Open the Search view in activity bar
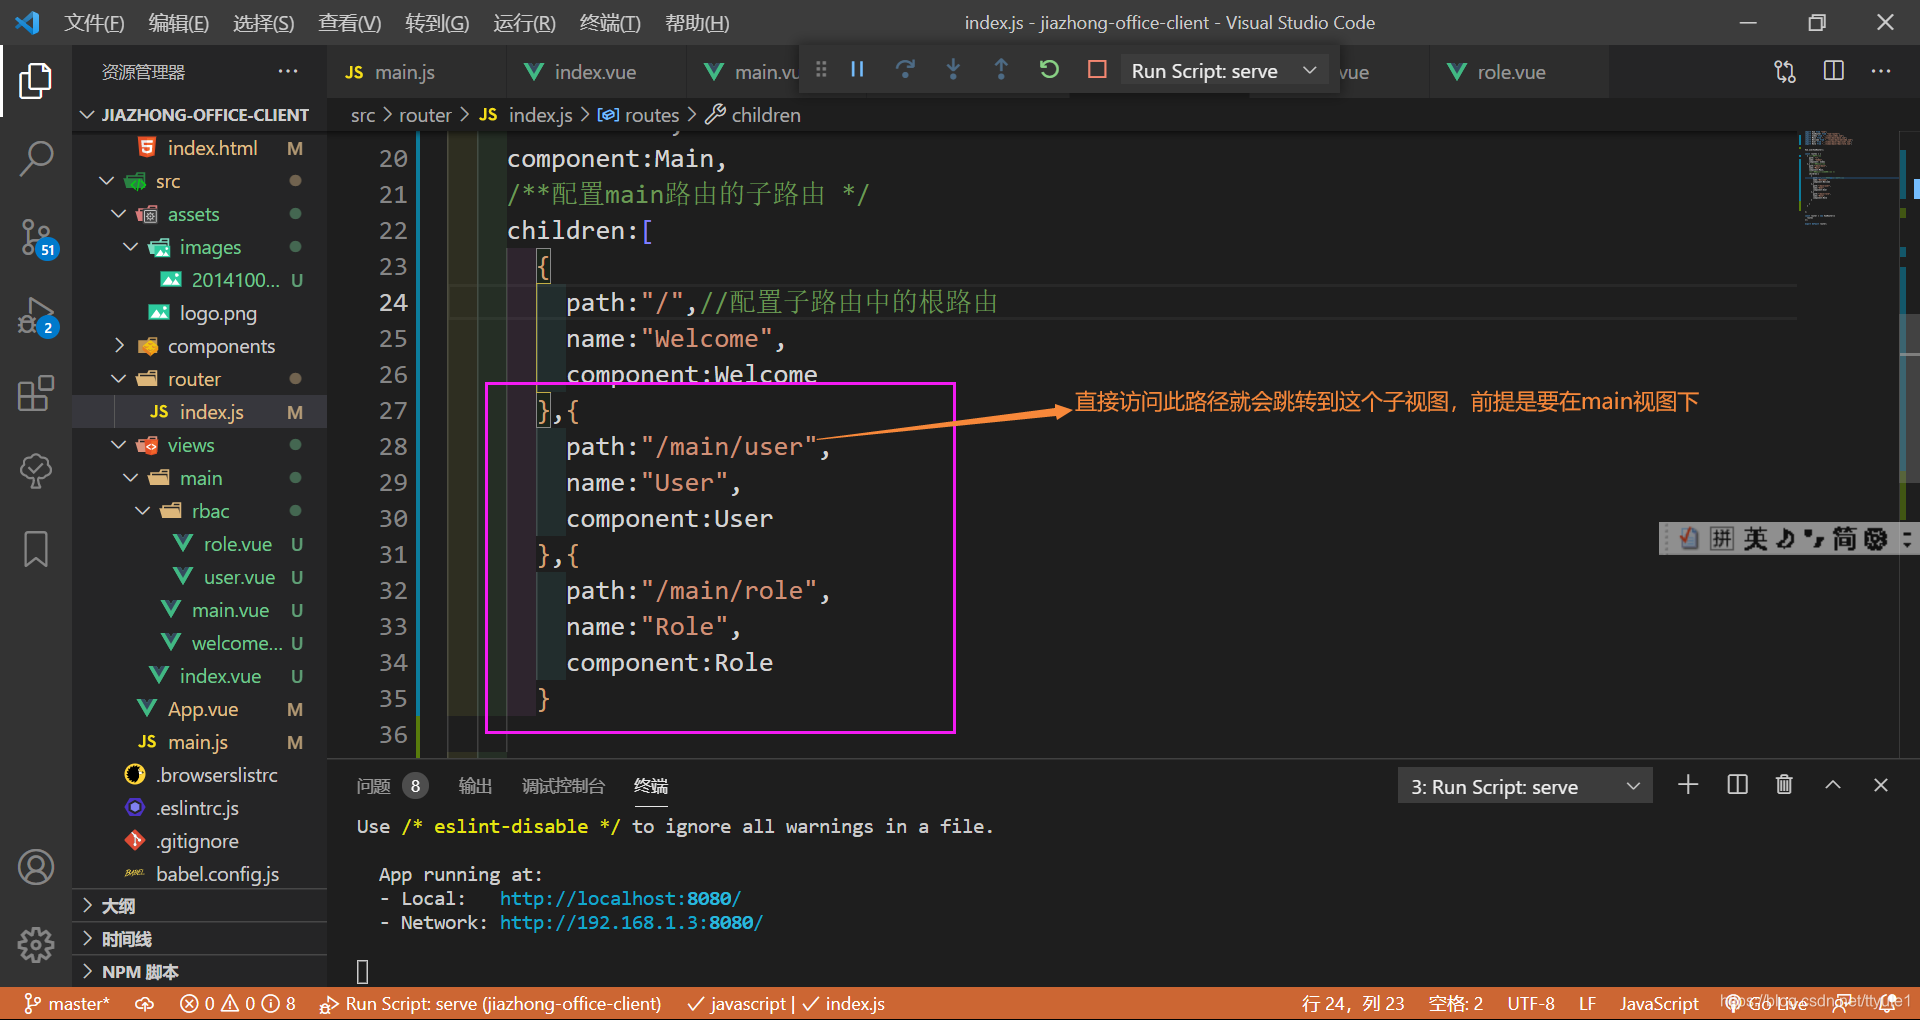This screenshot has width=1920, height=1020. pyautogui.click(x=36, y=158)
